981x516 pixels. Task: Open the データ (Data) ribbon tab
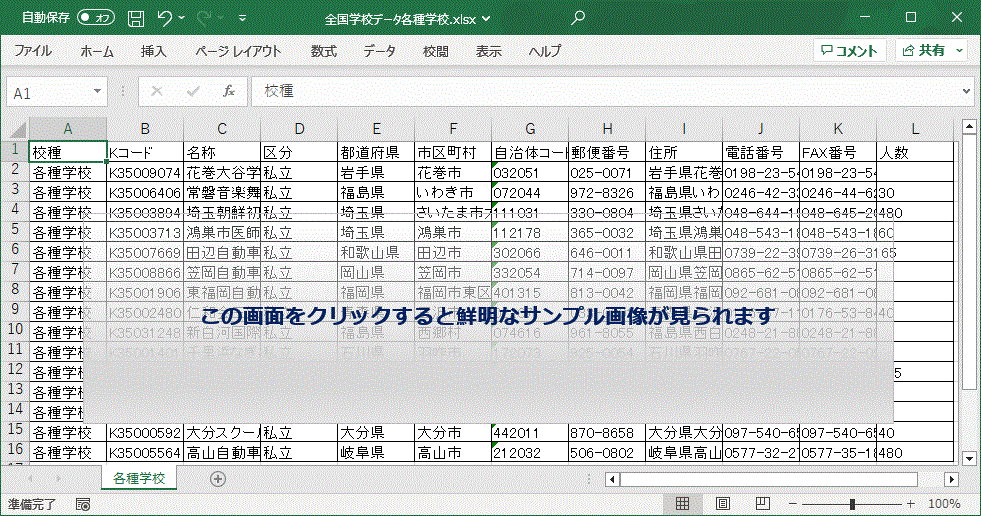(379, 51)
